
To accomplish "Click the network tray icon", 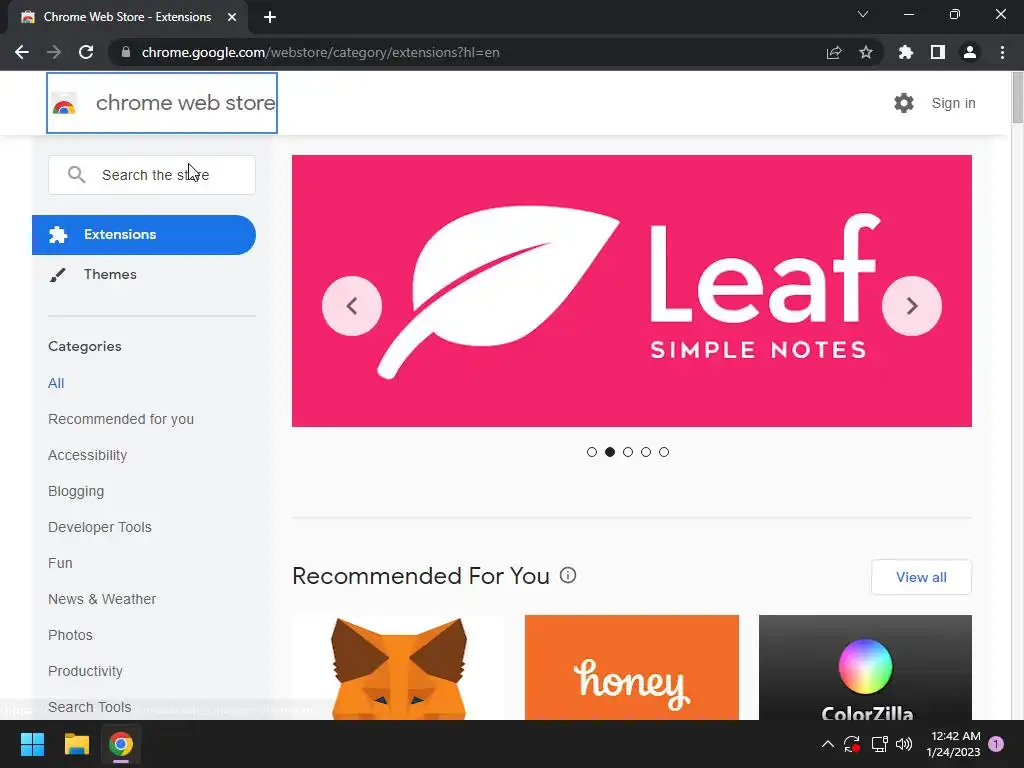I will (879, 744).
